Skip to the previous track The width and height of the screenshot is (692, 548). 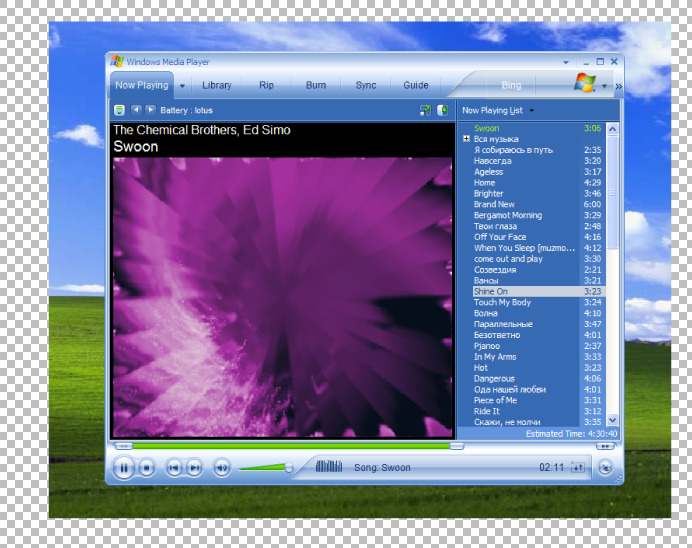174,468
